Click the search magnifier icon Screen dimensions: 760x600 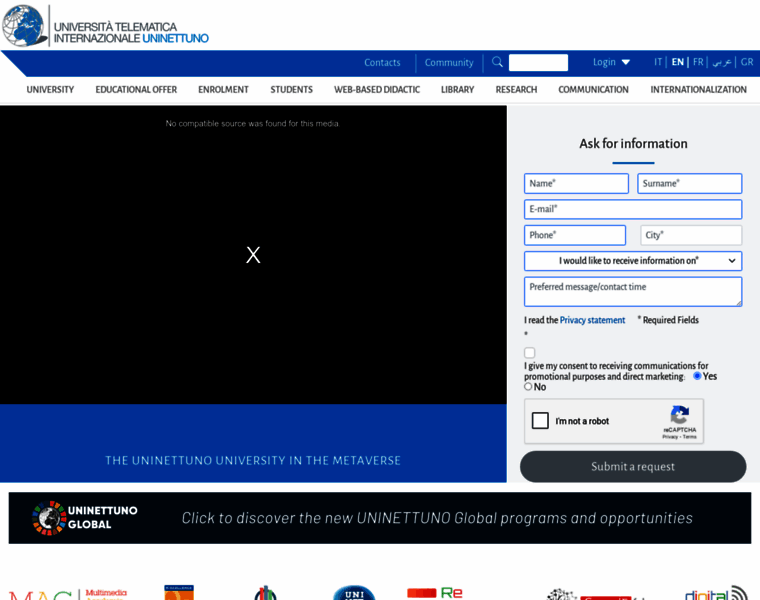coord(497,62)
